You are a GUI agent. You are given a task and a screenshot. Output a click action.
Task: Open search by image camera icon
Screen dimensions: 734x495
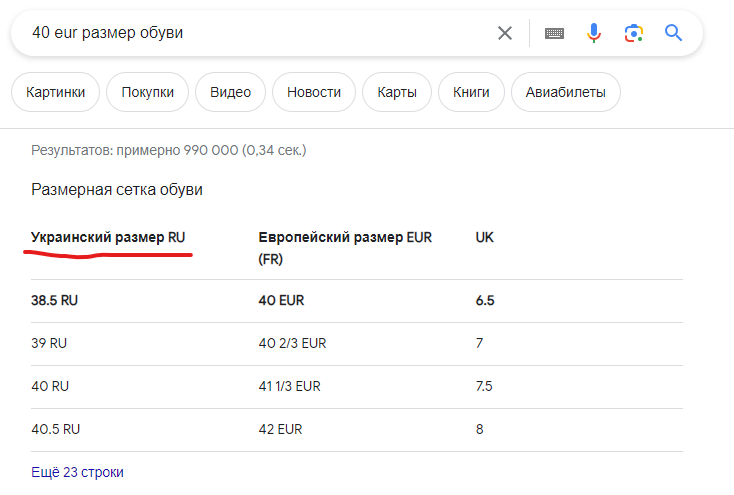(633, 33)
